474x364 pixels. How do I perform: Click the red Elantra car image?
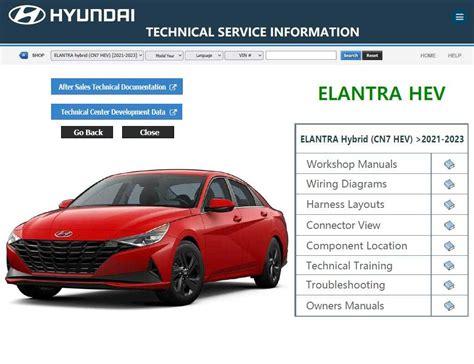[x=147, y=237]
